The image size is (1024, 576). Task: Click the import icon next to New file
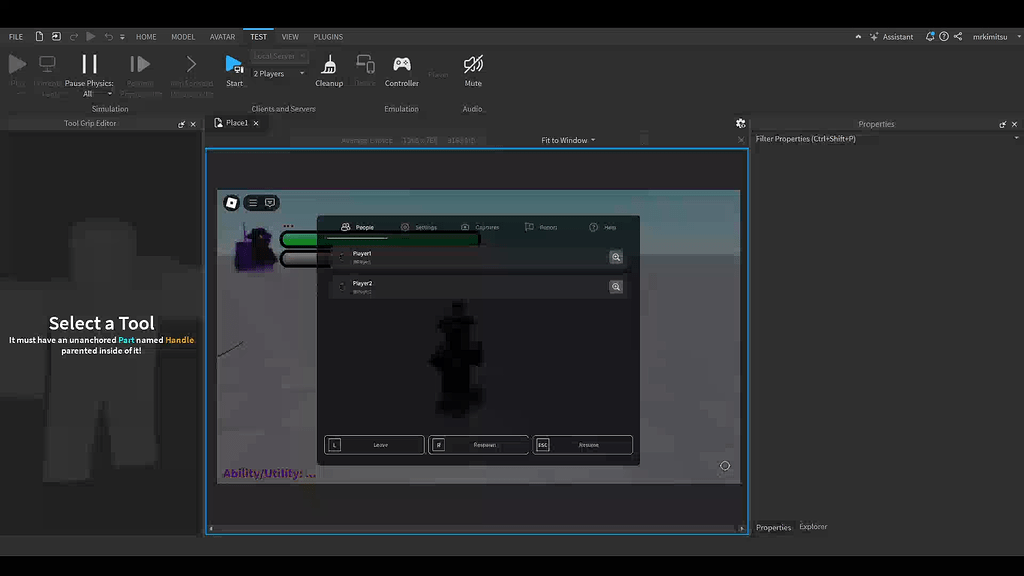(56, 37)
